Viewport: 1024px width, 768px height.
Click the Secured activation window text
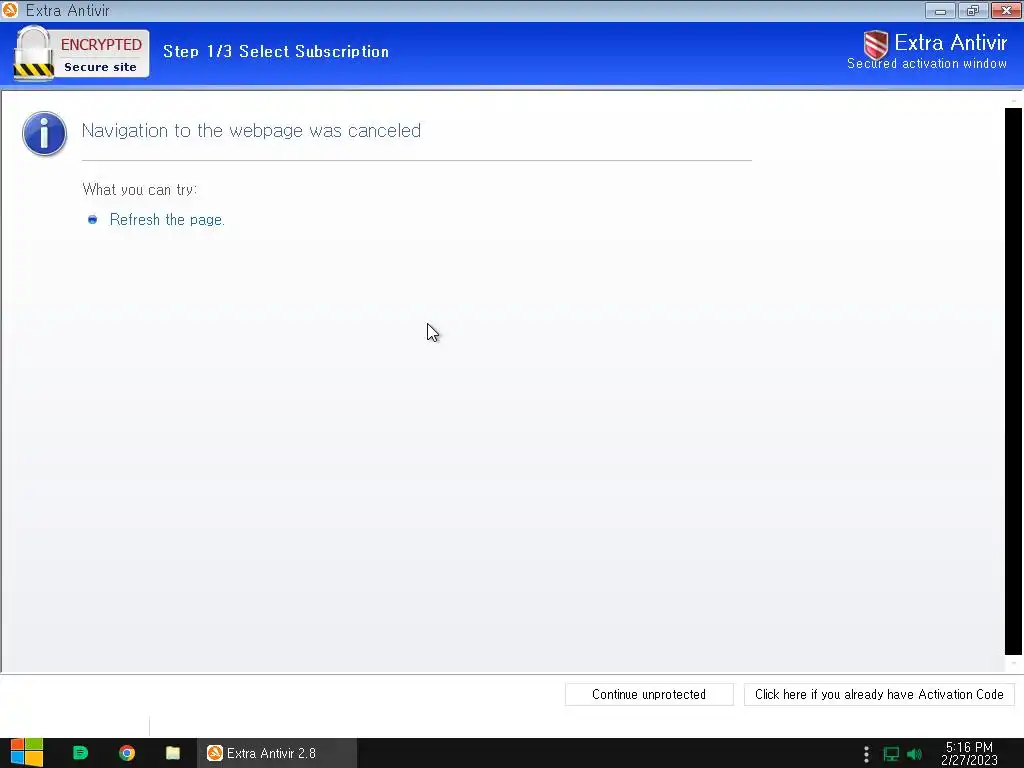pos(927,63)
